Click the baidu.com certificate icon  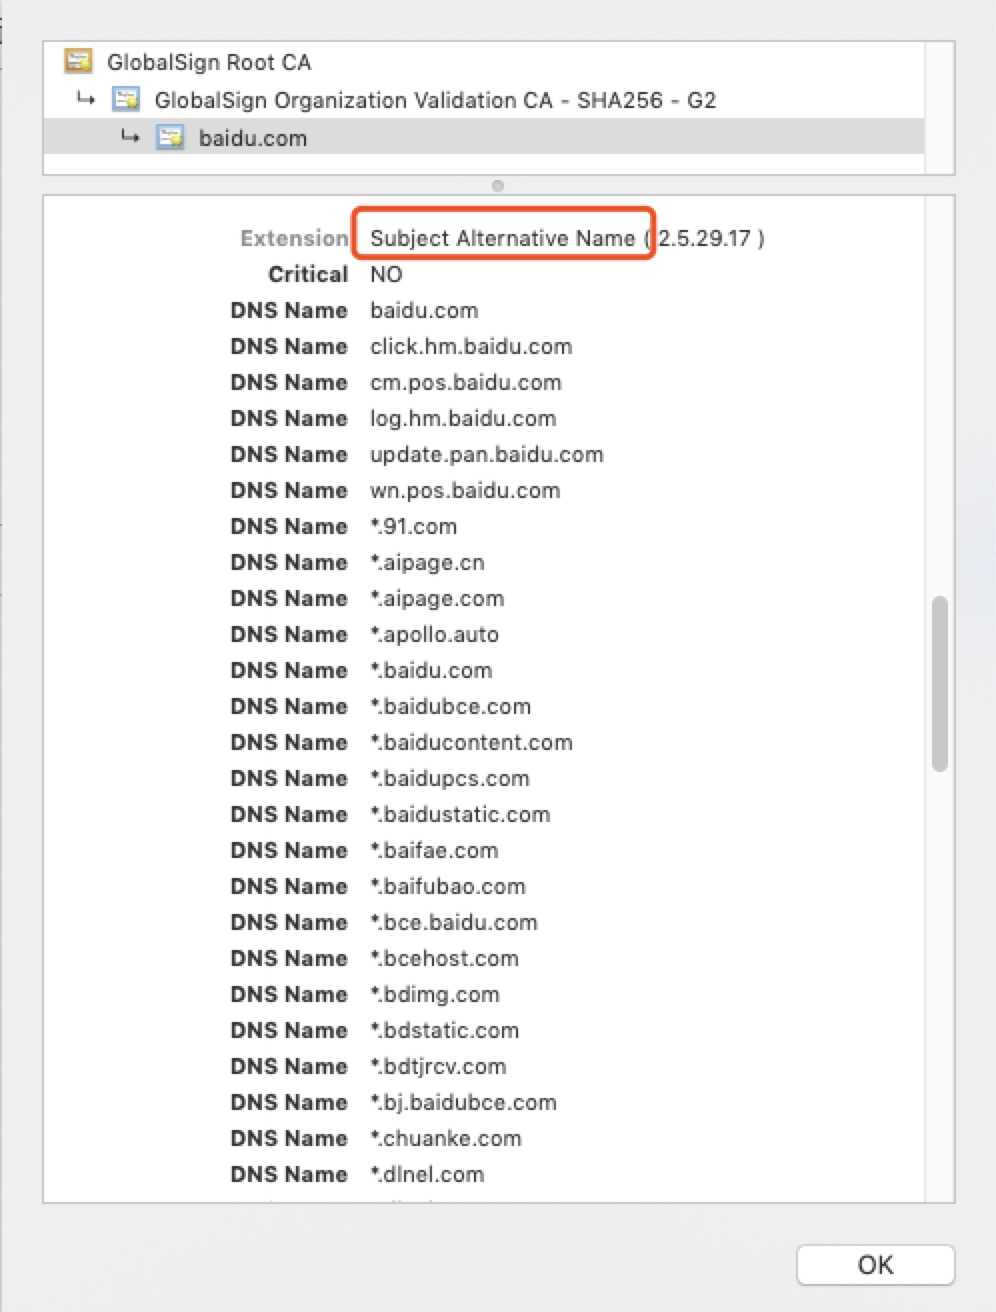pyautogui.click(x=171, y=138)
